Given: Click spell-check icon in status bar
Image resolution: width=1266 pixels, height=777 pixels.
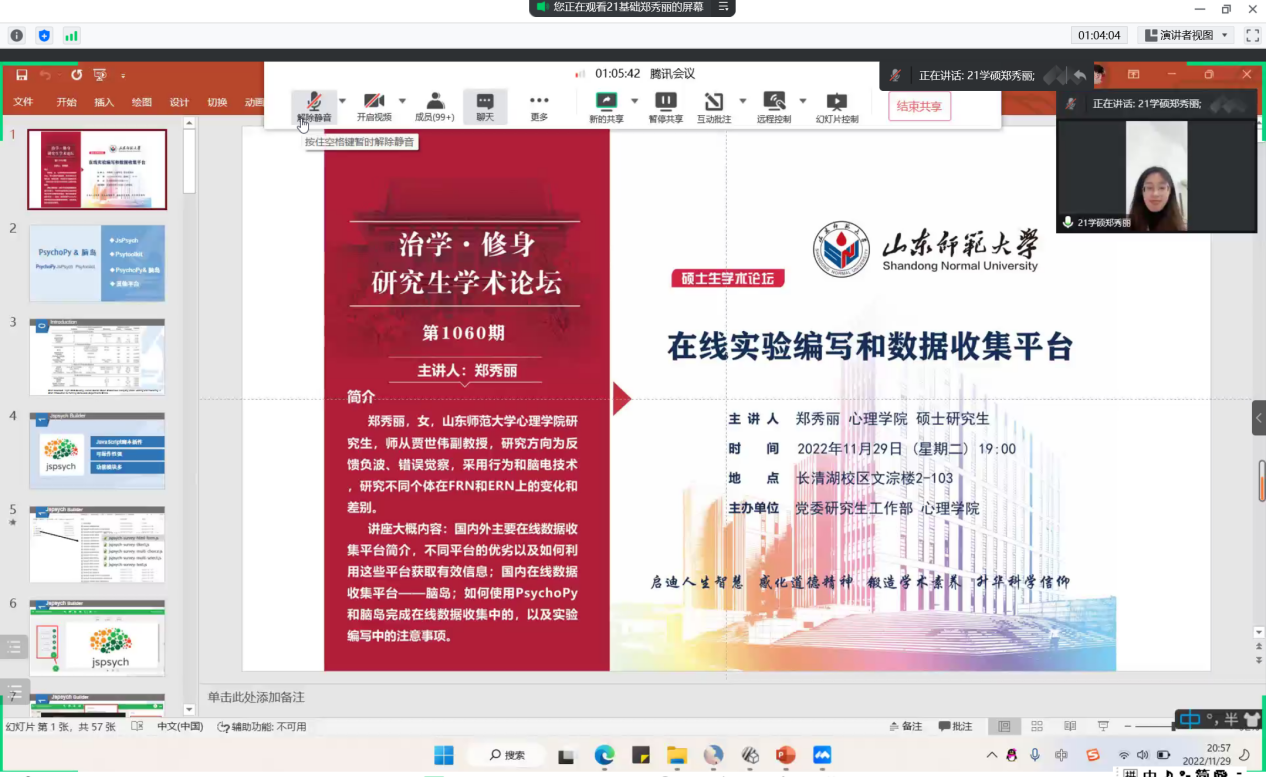Looking at the screenshot, I should (136, 727).
